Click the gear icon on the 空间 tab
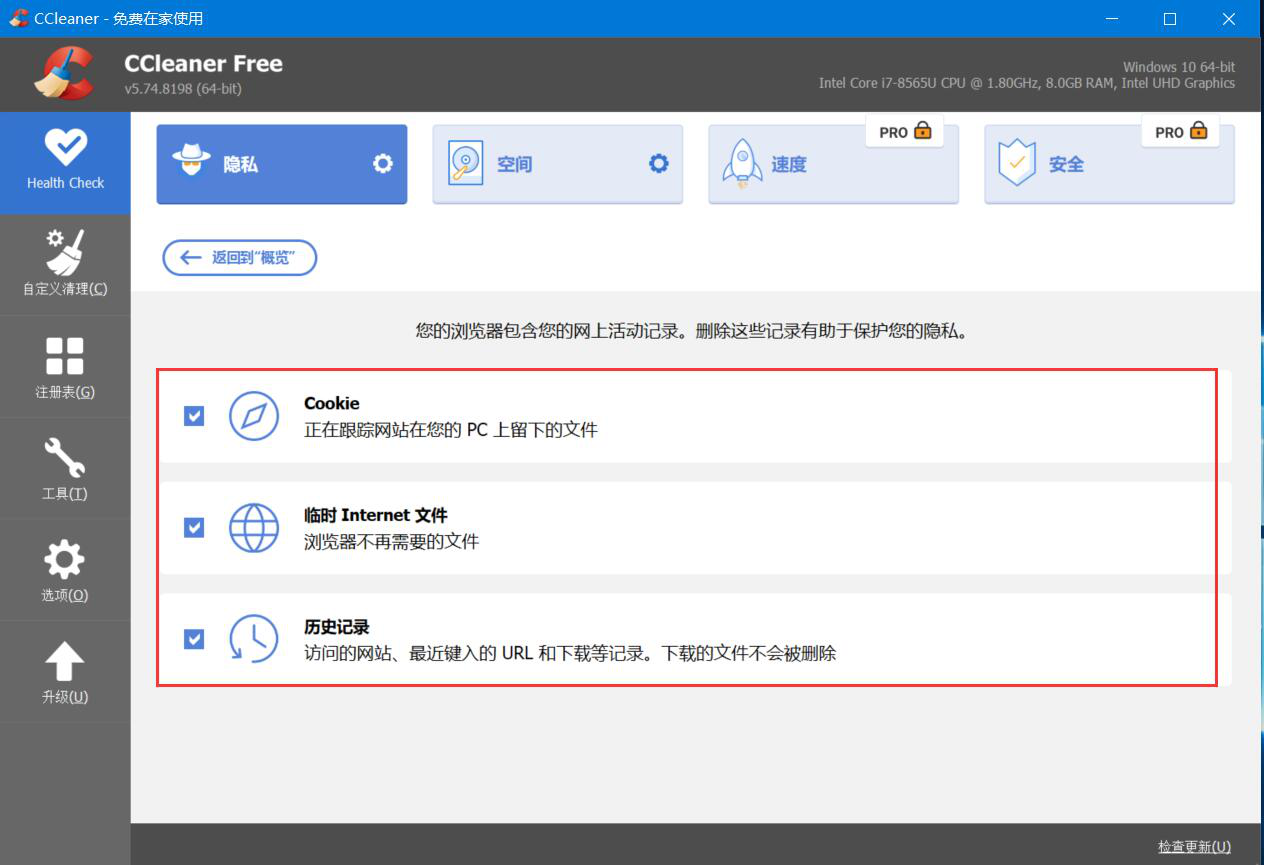Viewport: 1264px width, 865px height. tap(659, 164)
